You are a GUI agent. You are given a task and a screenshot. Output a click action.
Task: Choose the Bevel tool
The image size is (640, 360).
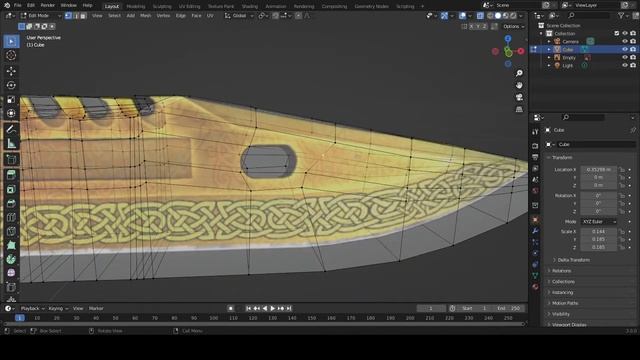click(x=11, y=203)
